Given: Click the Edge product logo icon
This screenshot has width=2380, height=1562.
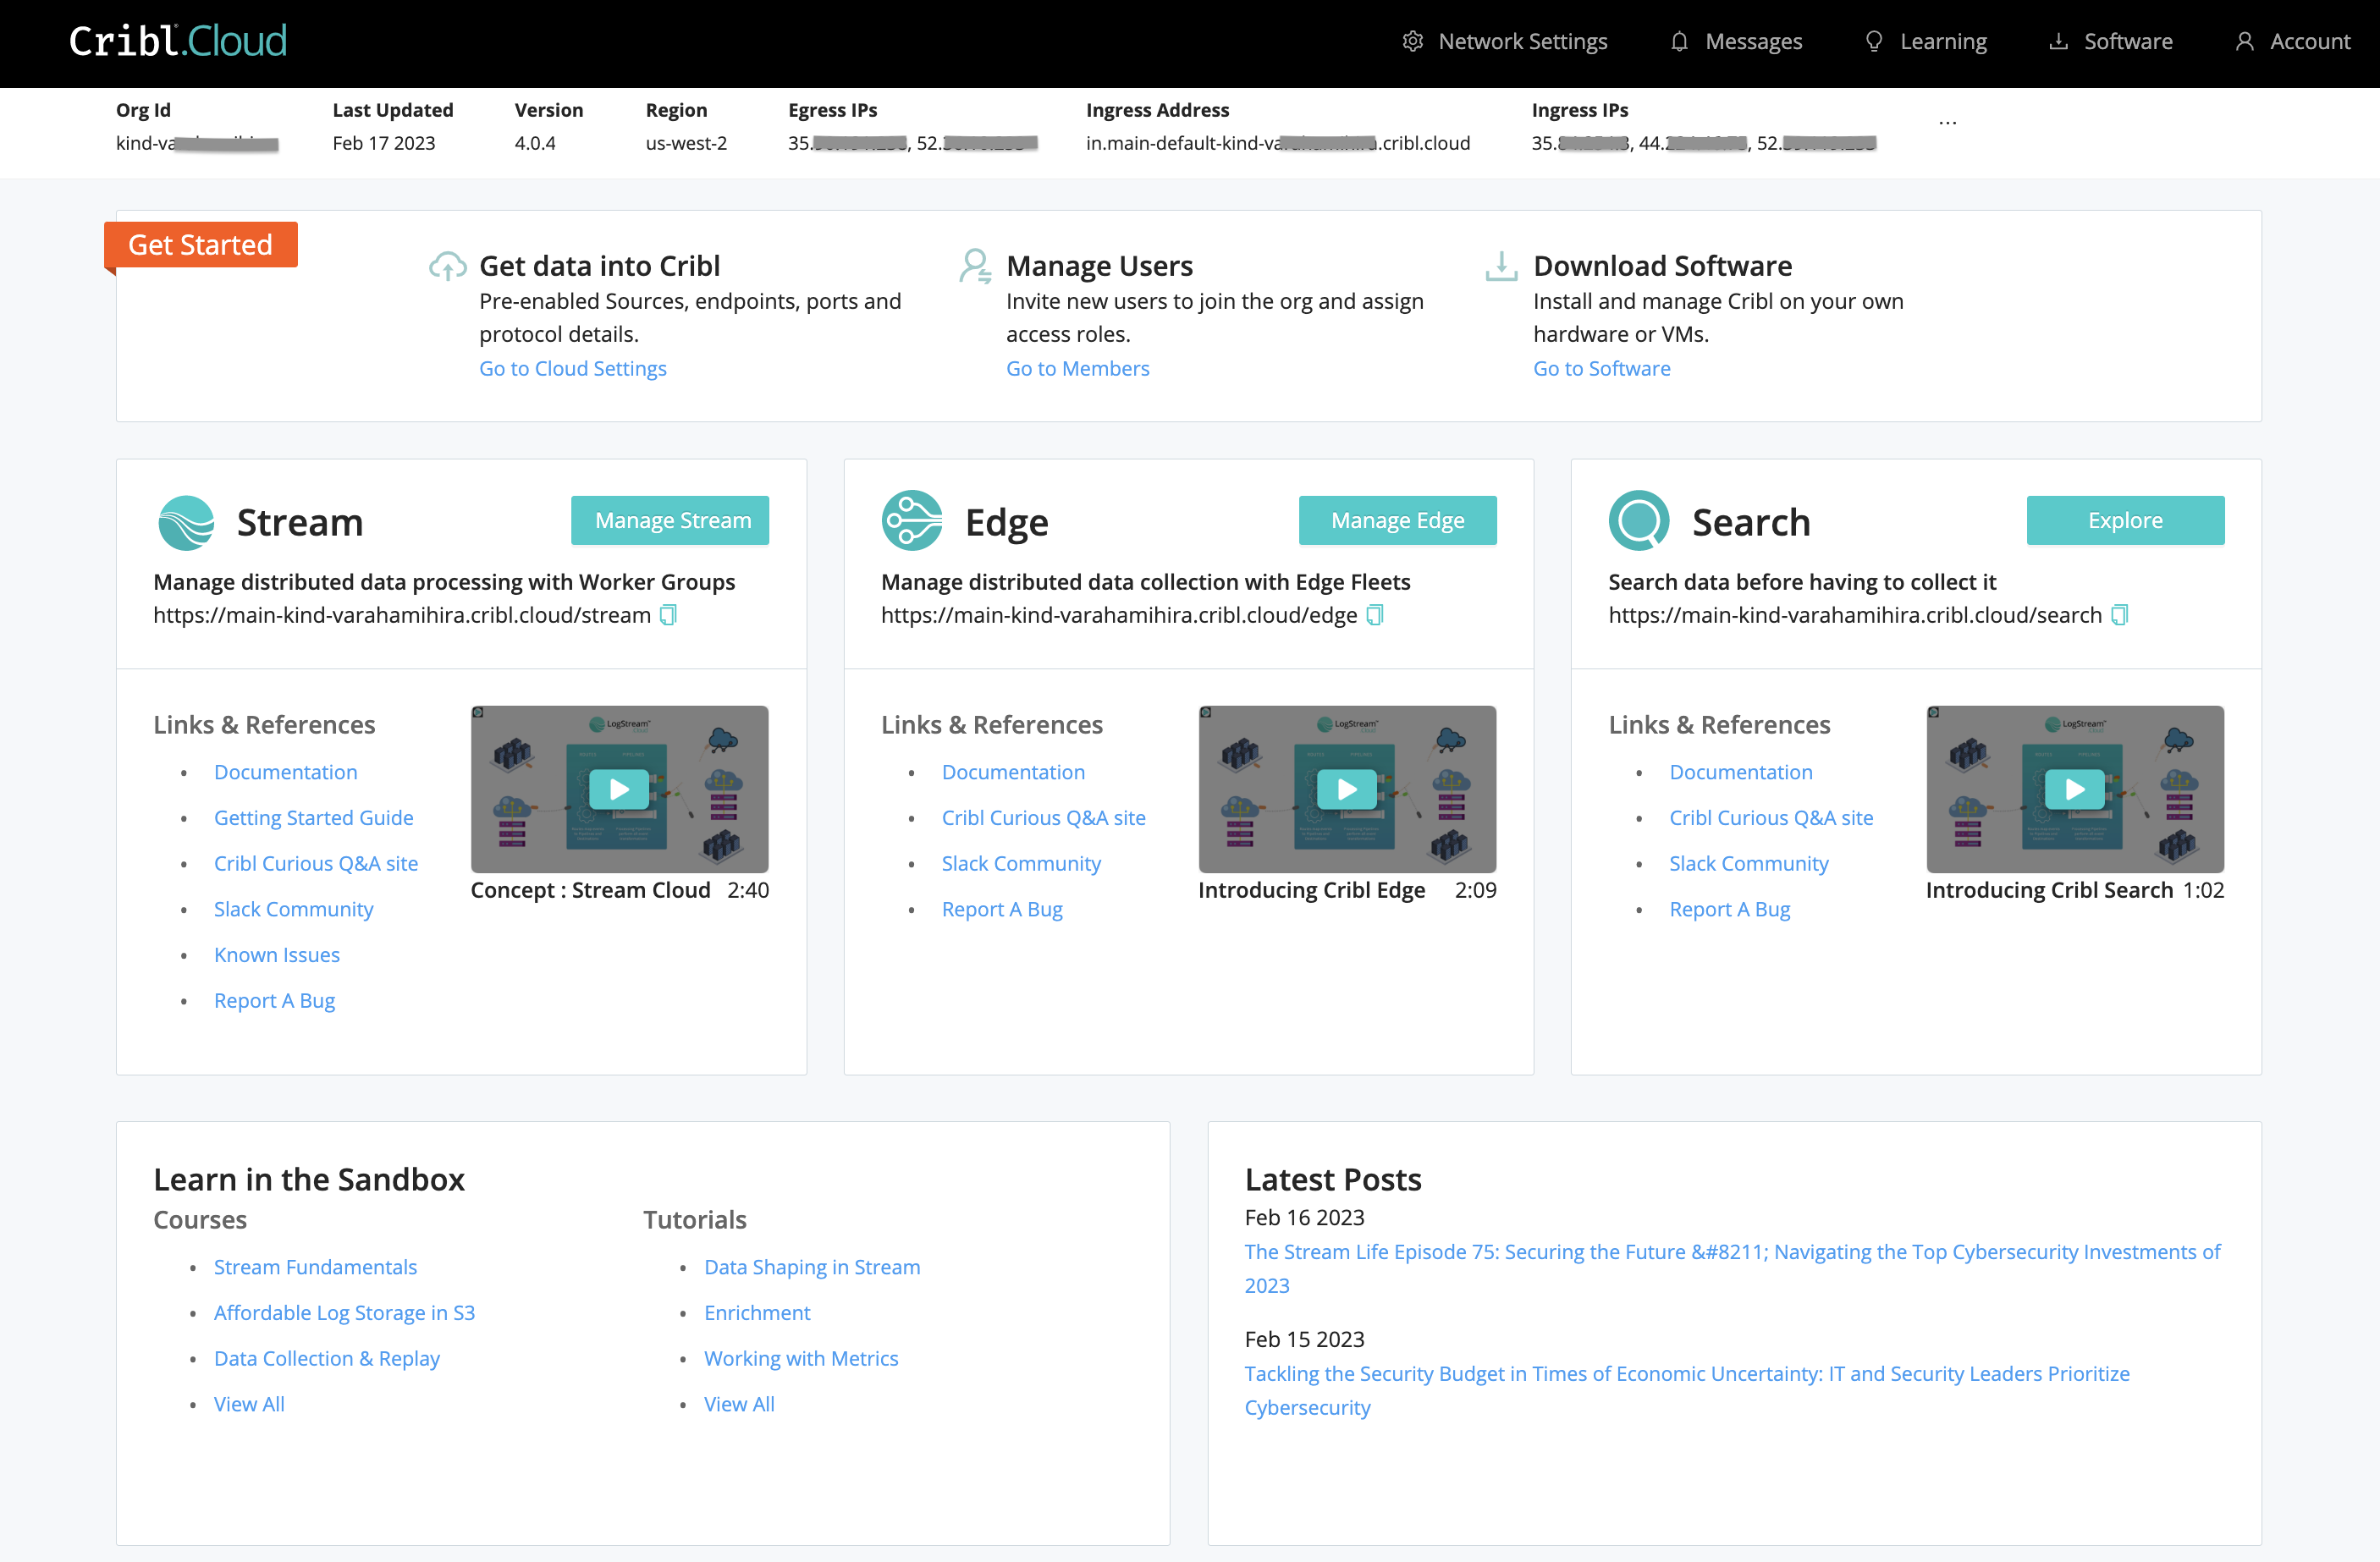Looking at the screenshot, I should click(911, 521).
